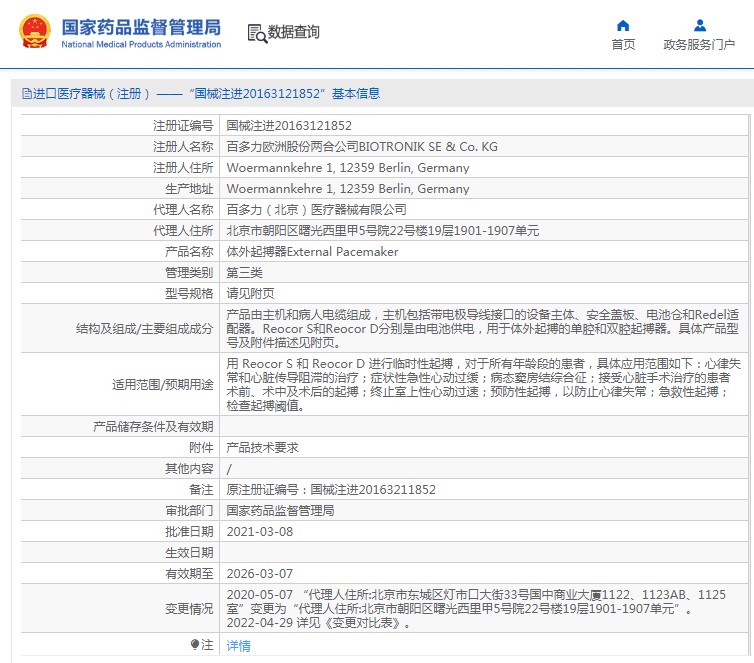
Task: Click registration number 国械注进20163121852 in the table
Action: pos(289,126)
